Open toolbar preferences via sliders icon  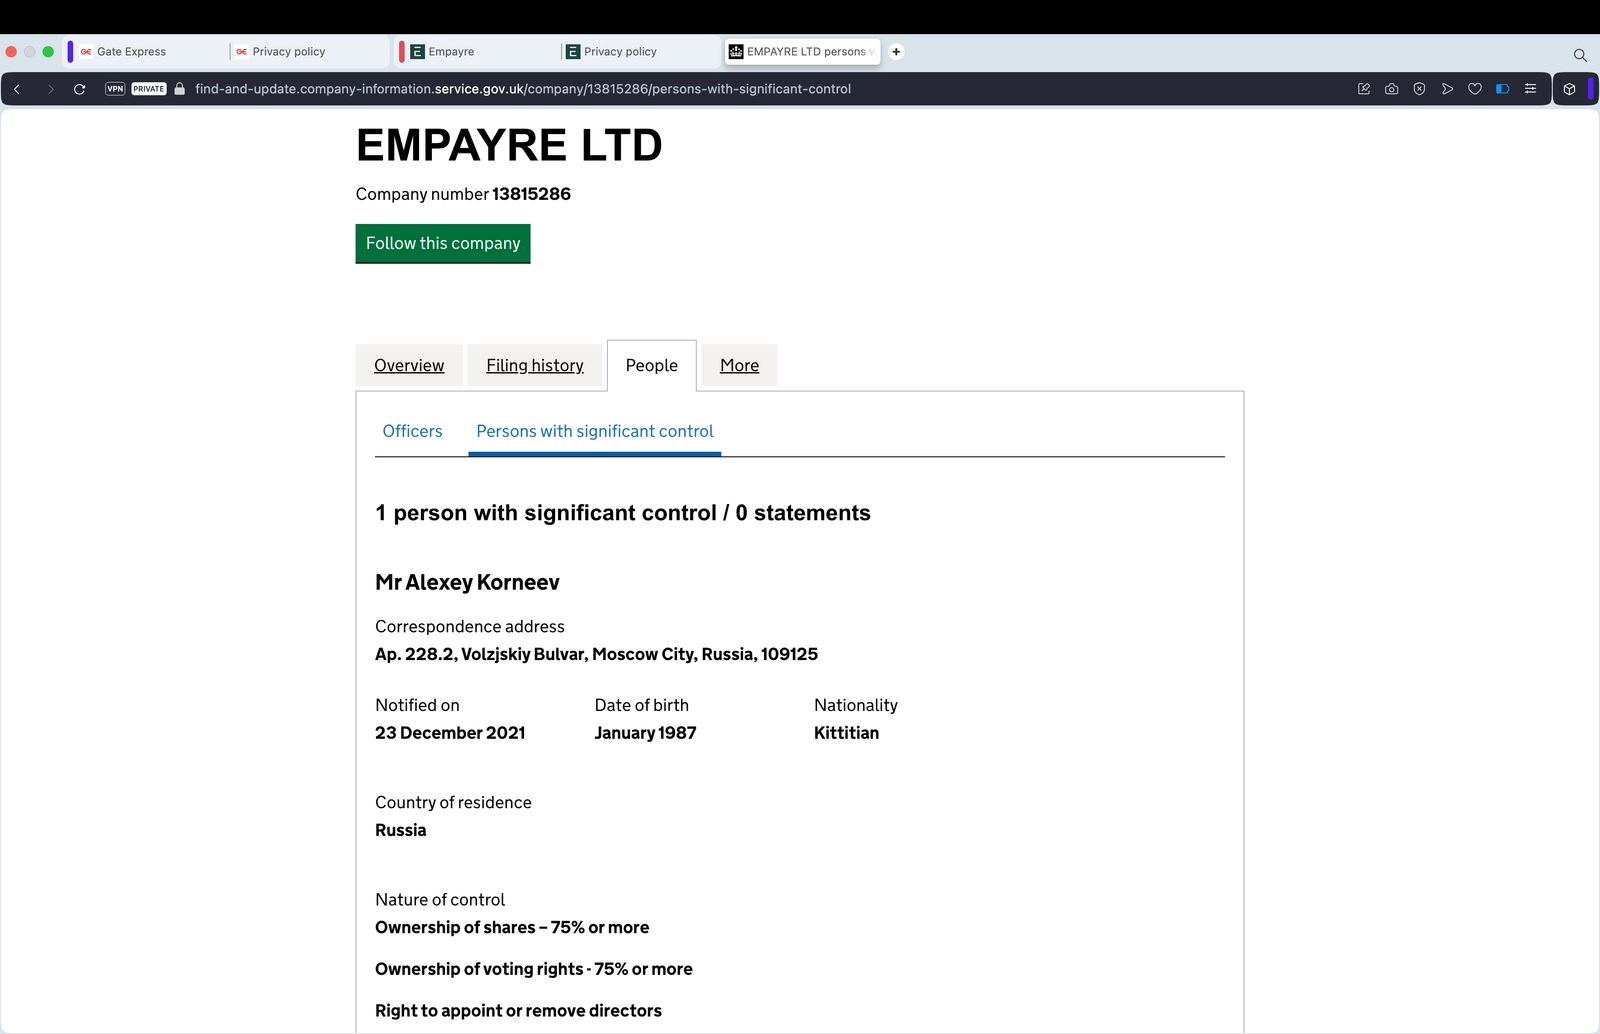coord(1530,89)
